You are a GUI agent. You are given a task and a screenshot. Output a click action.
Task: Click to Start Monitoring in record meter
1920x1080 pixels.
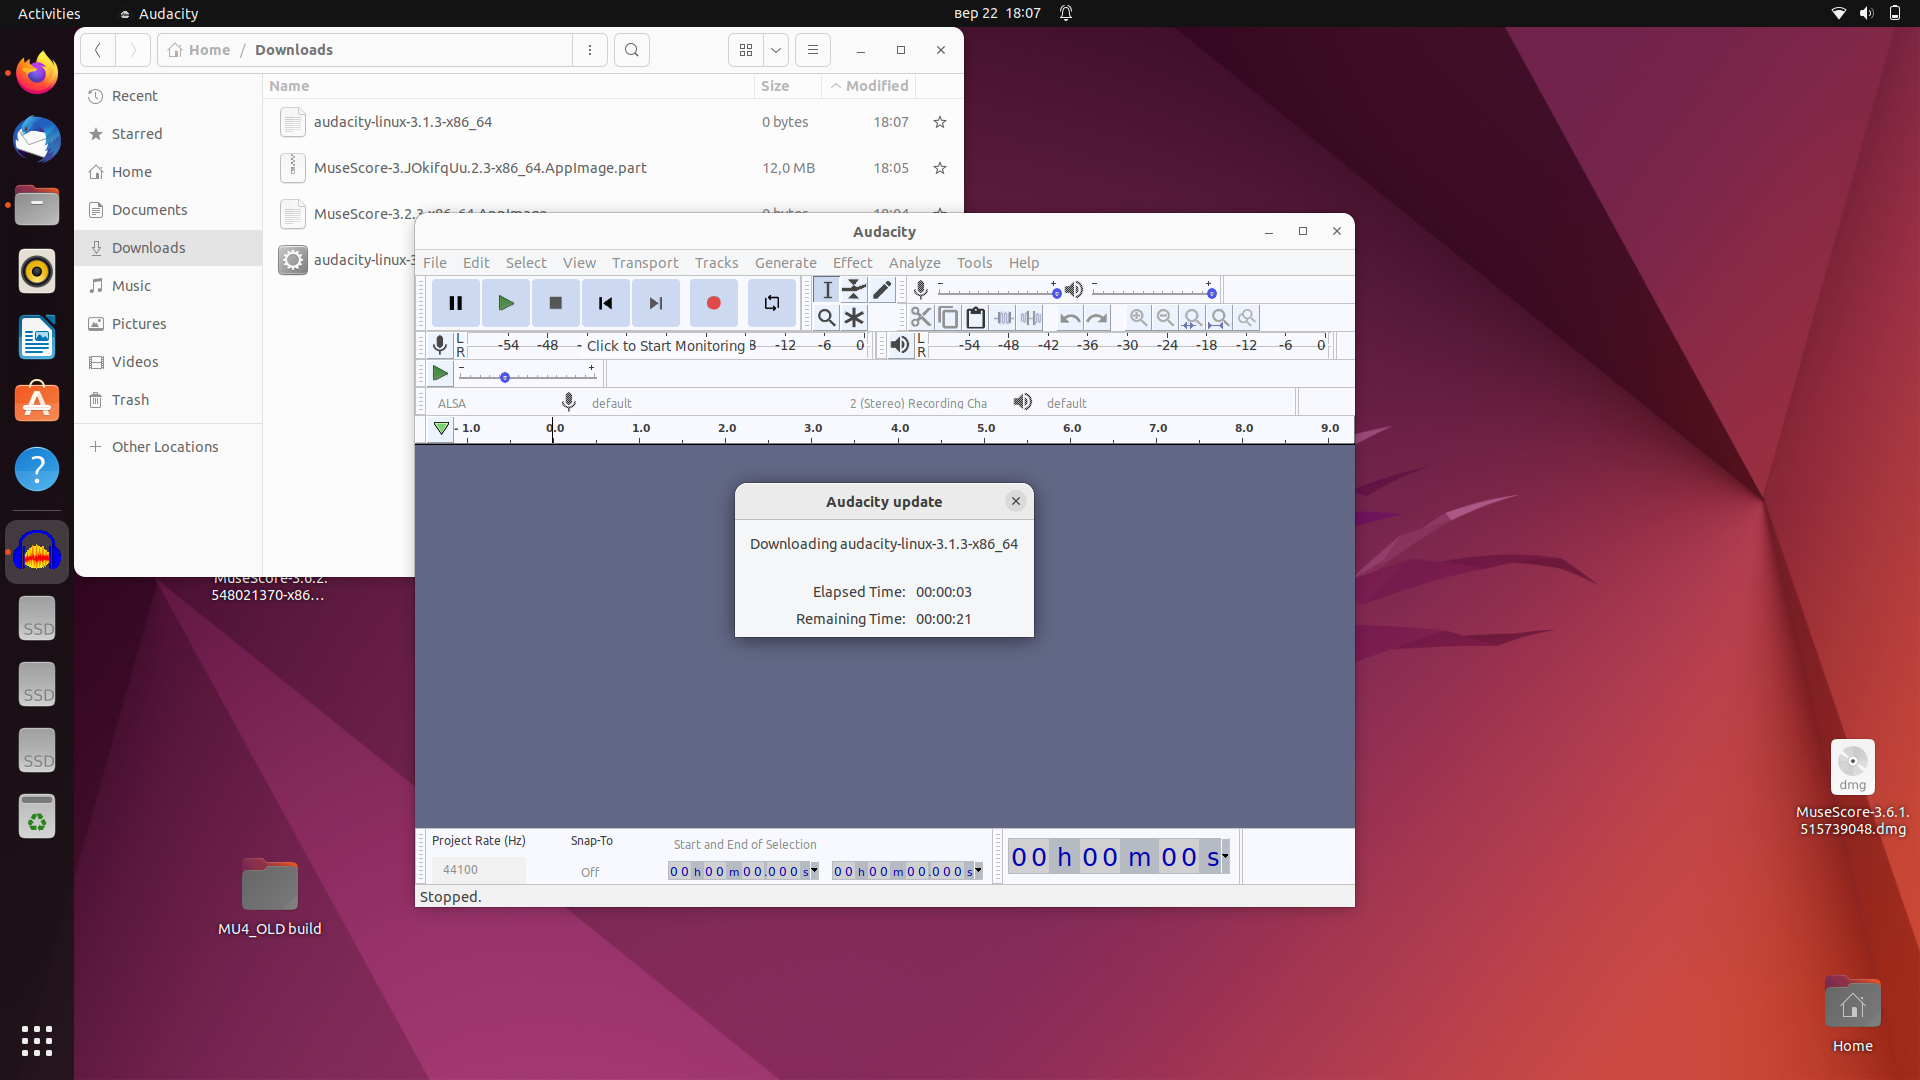coord(665,346)
